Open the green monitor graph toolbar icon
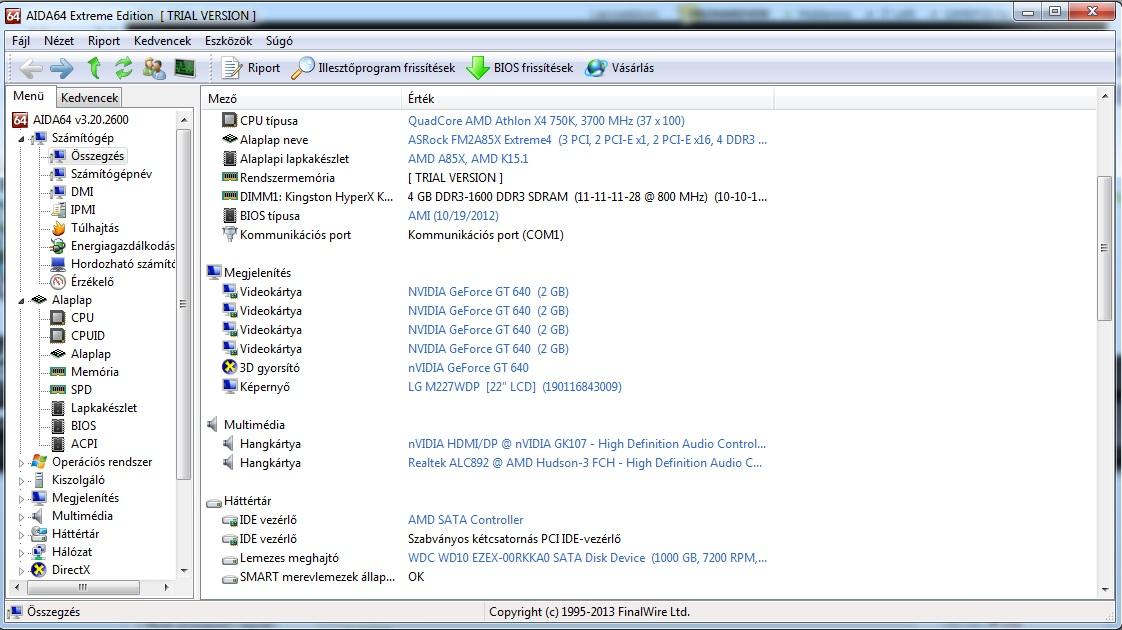 185,68
